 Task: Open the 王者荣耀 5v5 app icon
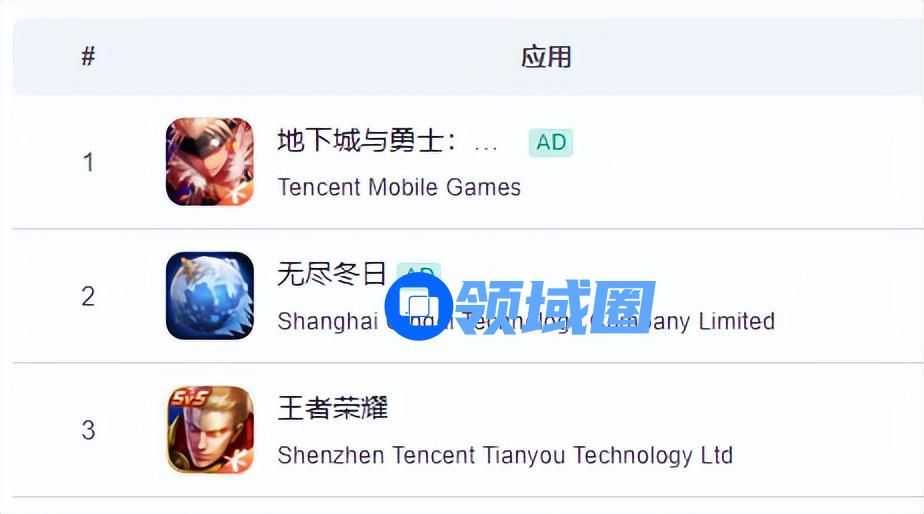210,430
